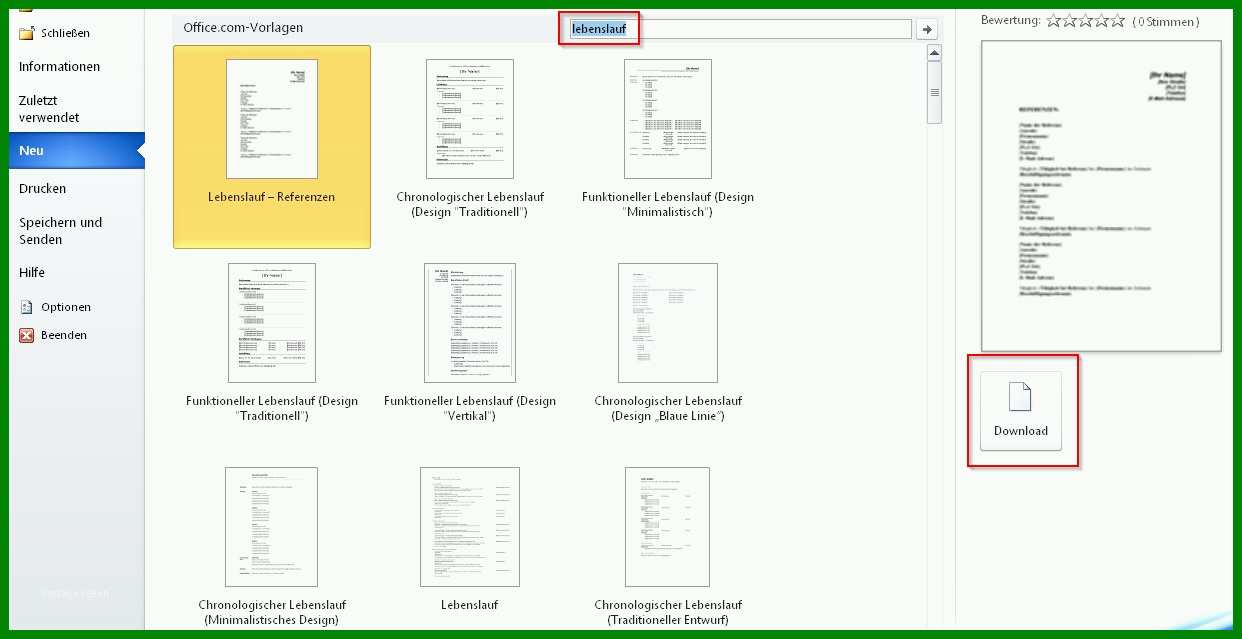
Task: Click the document icon on Download button
Action: pyautogui.click(x=1020, y=397)
